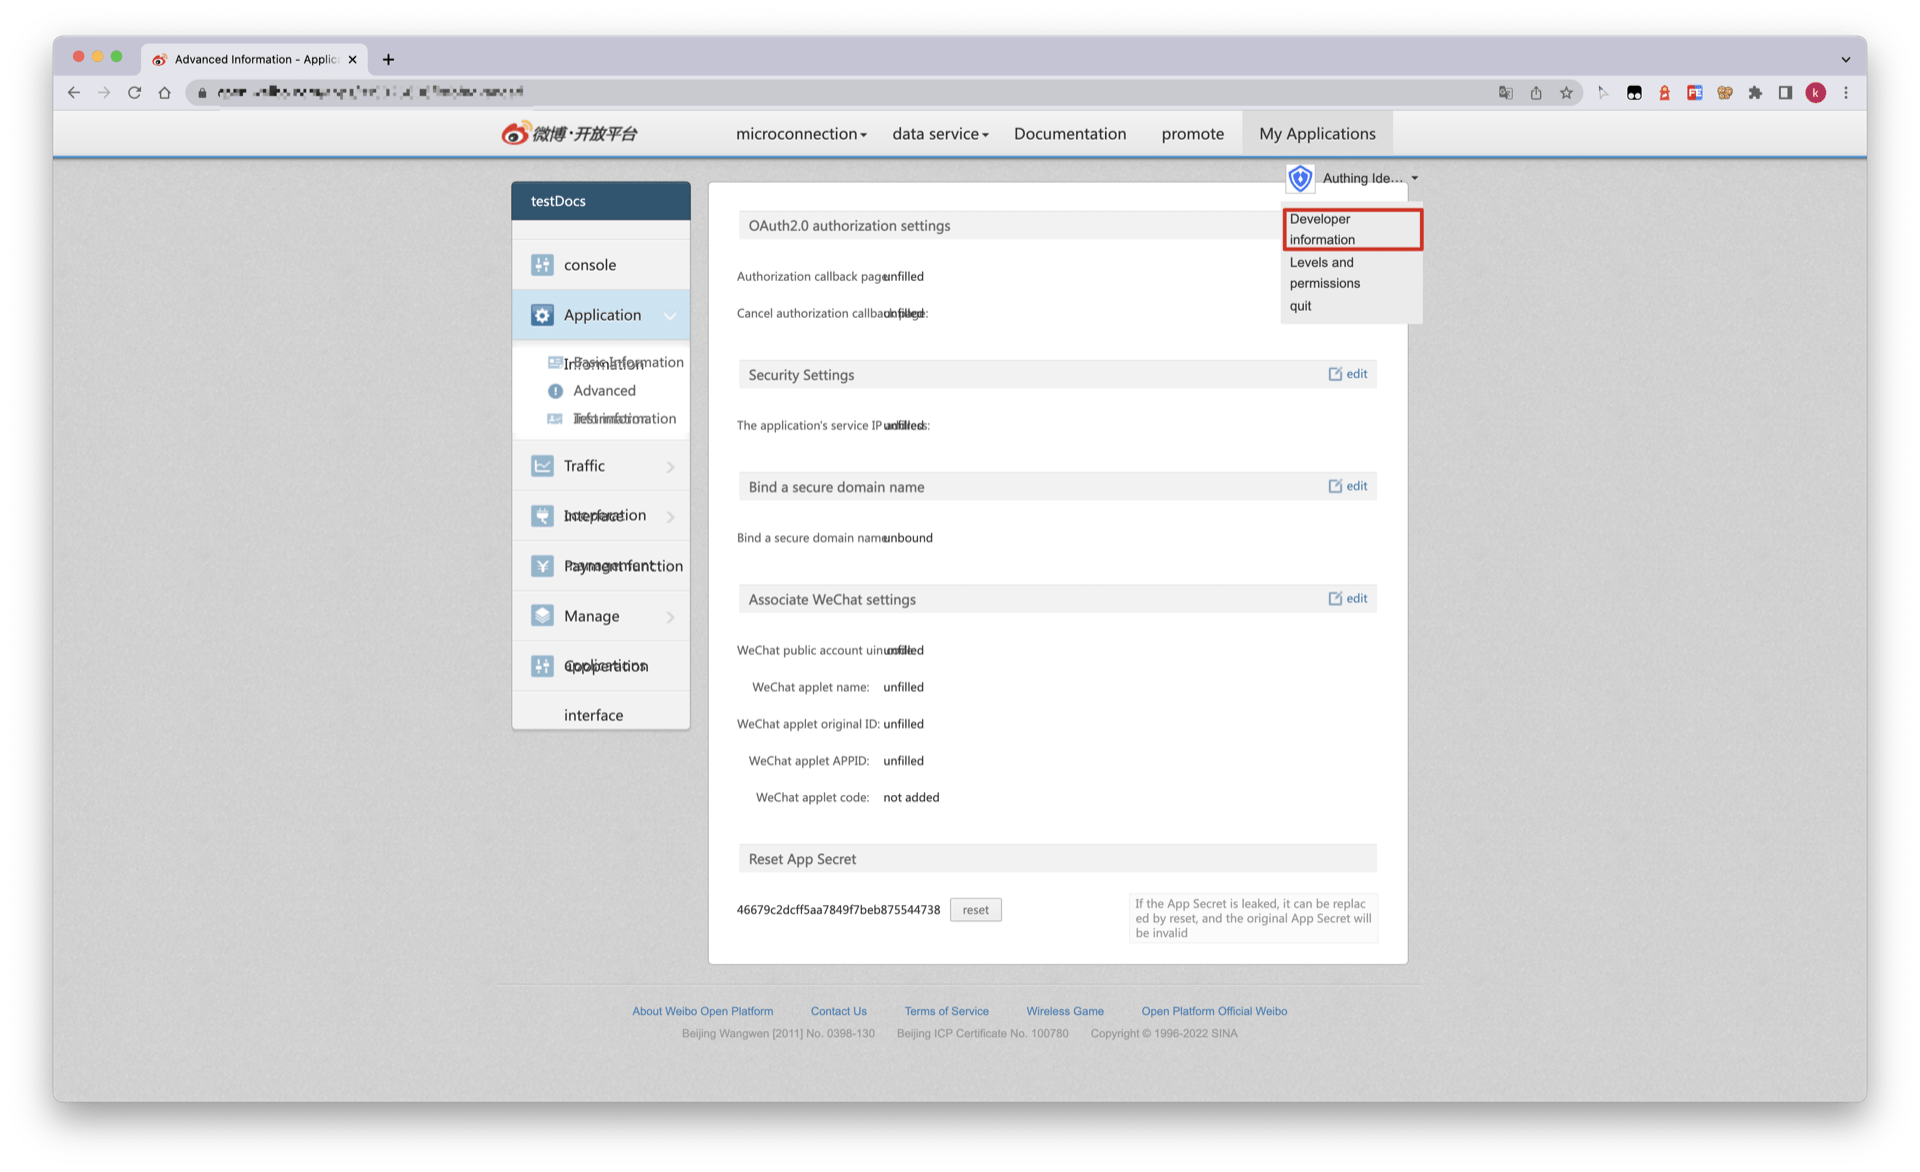The width and height of the screenshot is (1920, 1172).
Task: Expand the Traffic sidebar chevron
Action: pos(670,467)
